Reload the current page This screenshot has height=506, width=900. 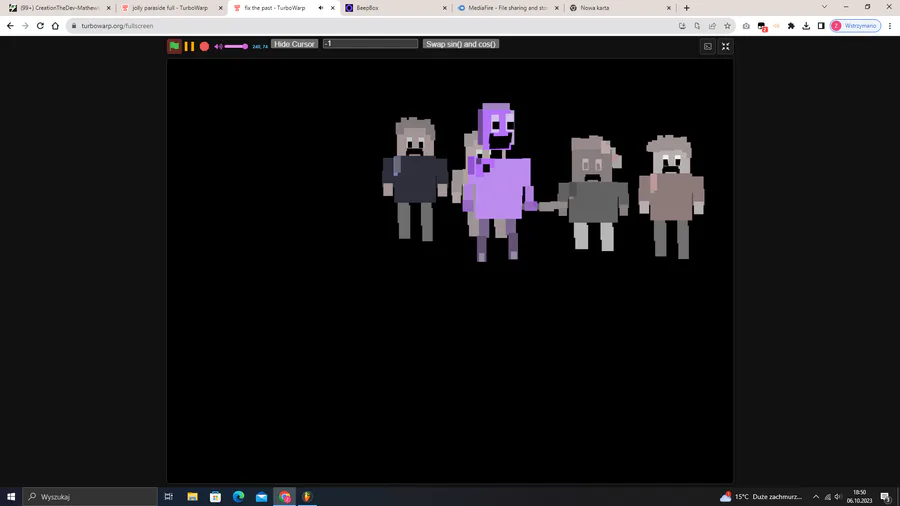[x=40, y=26]
